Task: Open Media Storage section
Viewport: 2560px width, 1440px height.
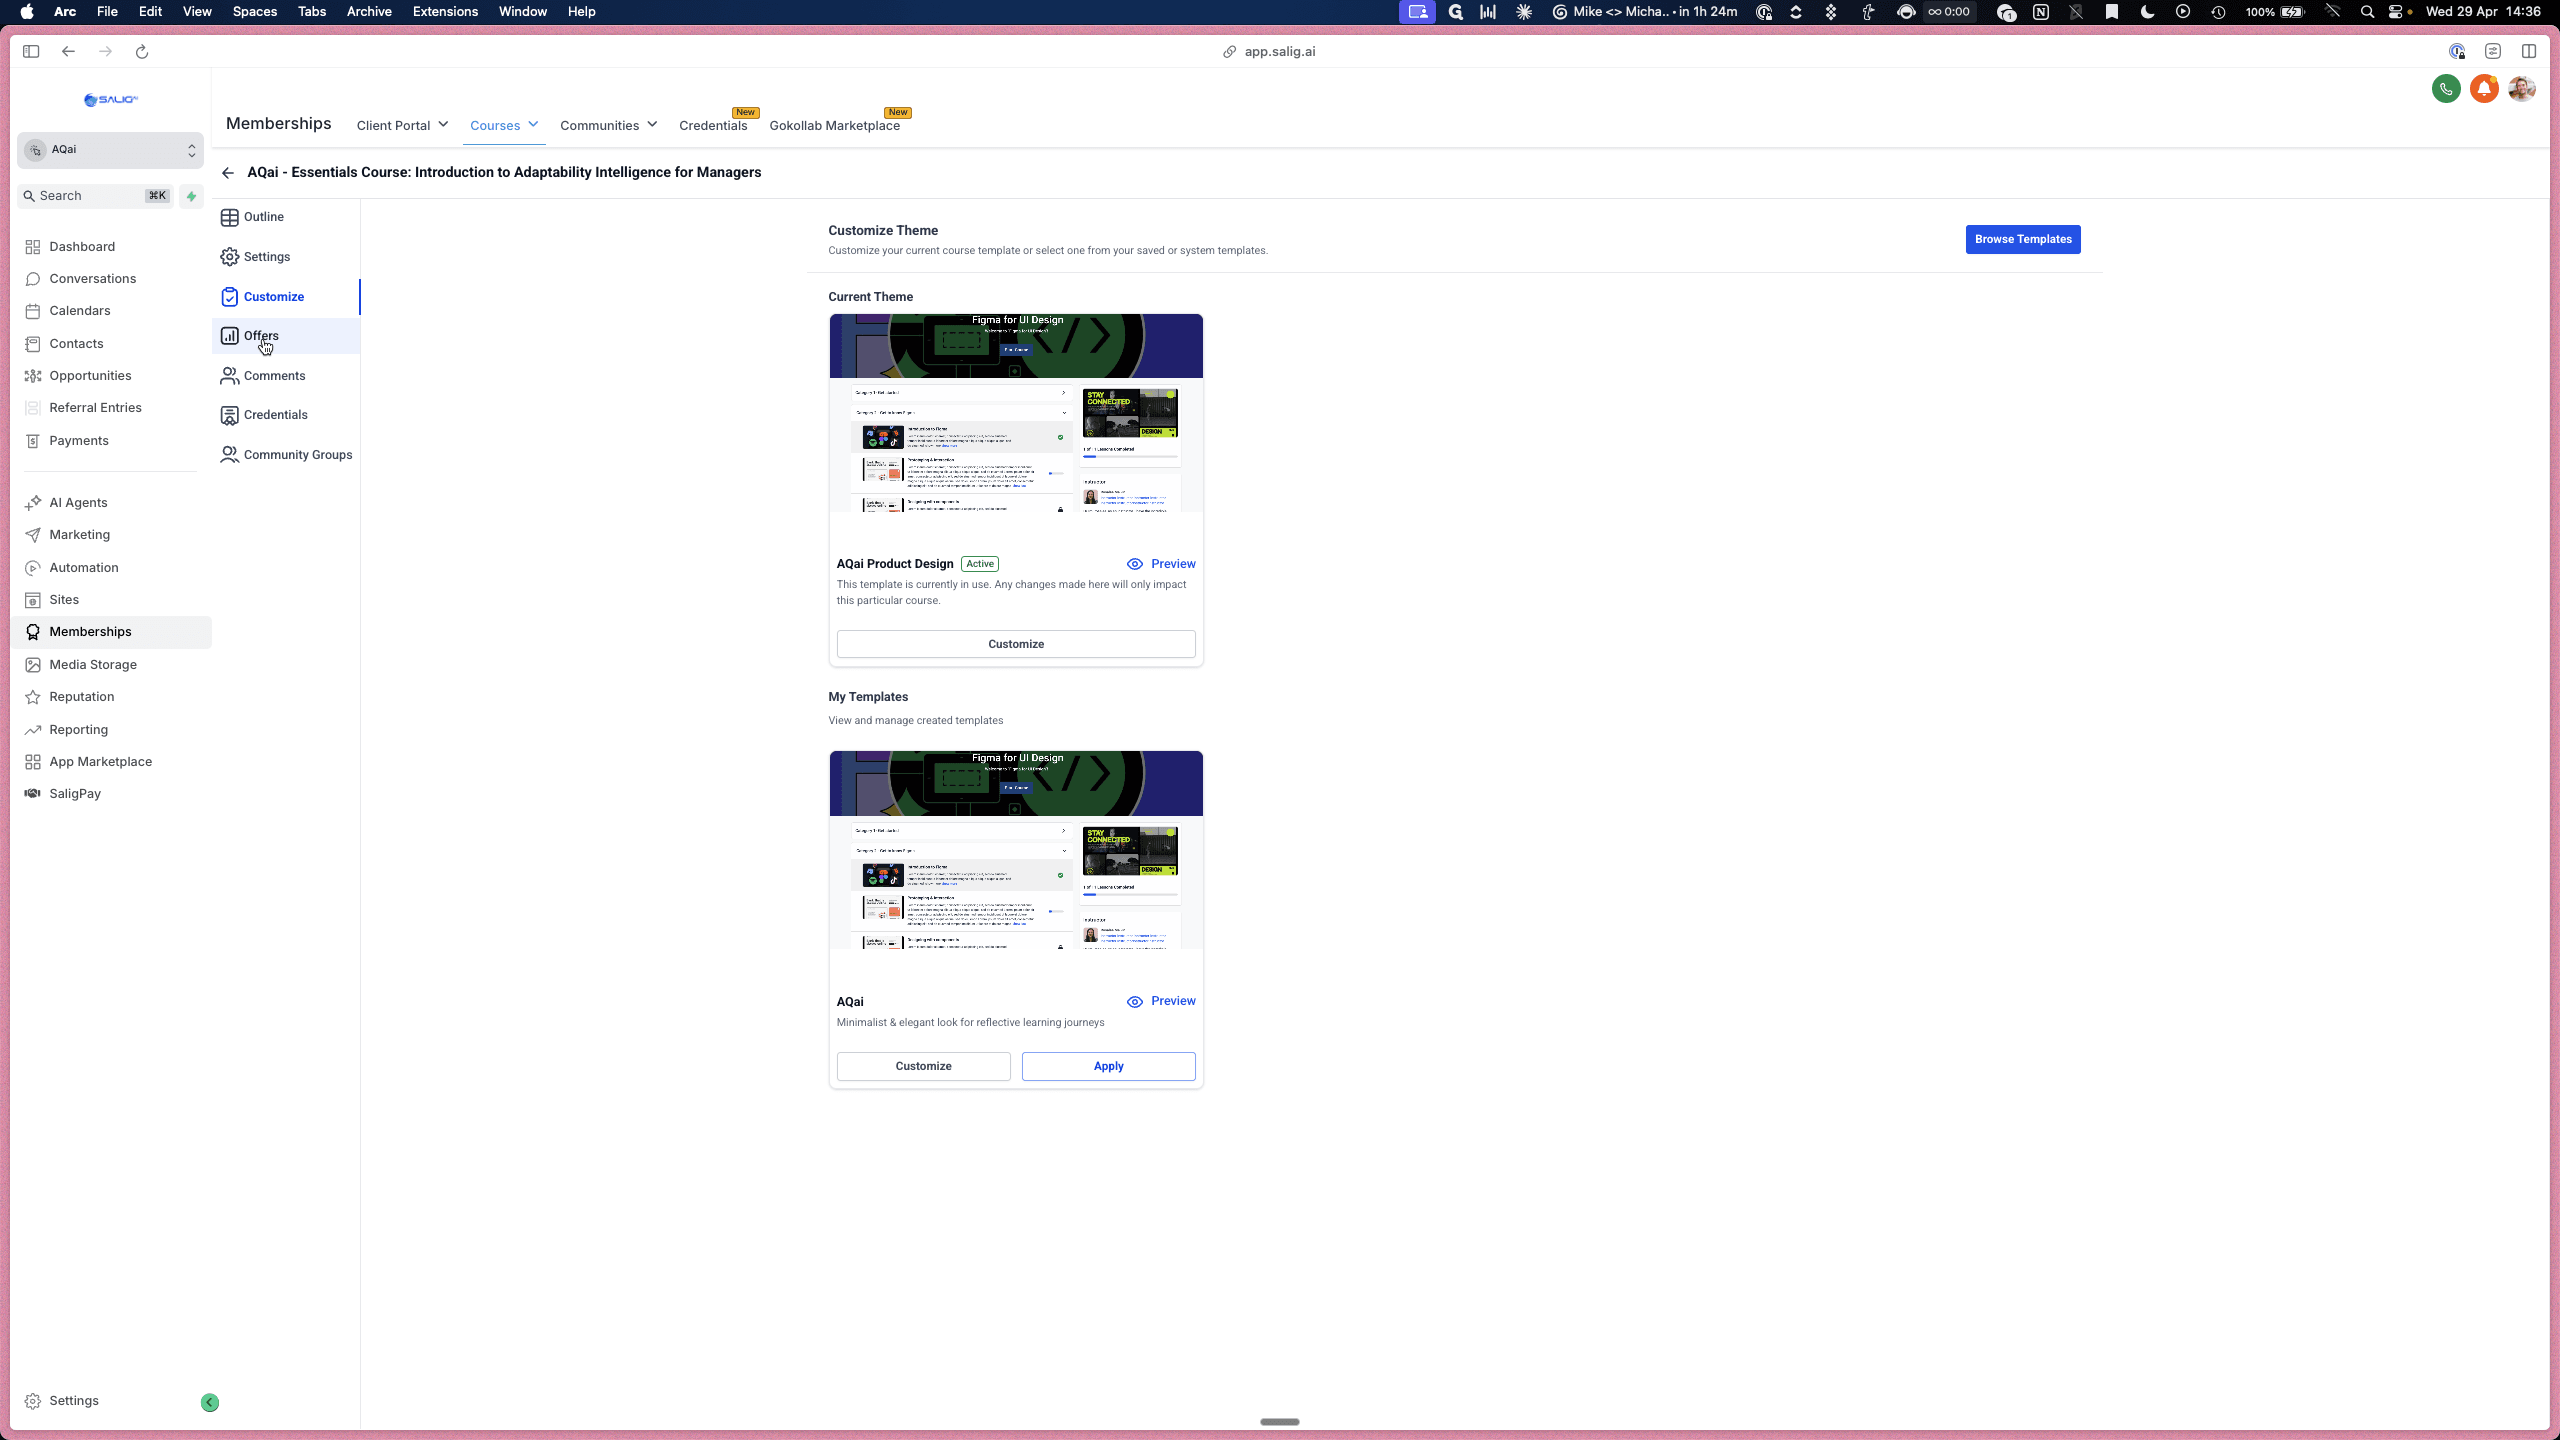Action: coord(92,665)
